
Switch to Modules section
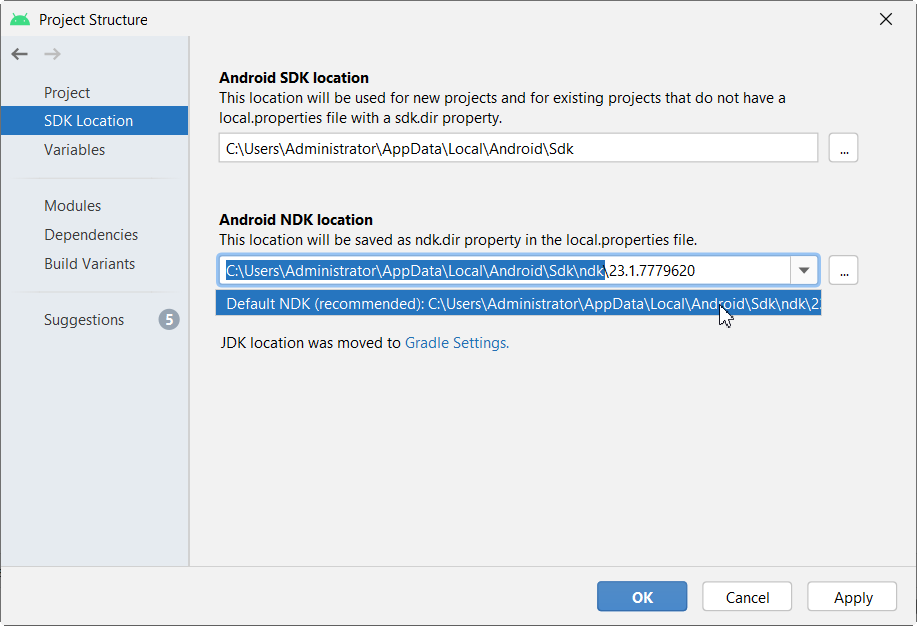click(73, 206)
